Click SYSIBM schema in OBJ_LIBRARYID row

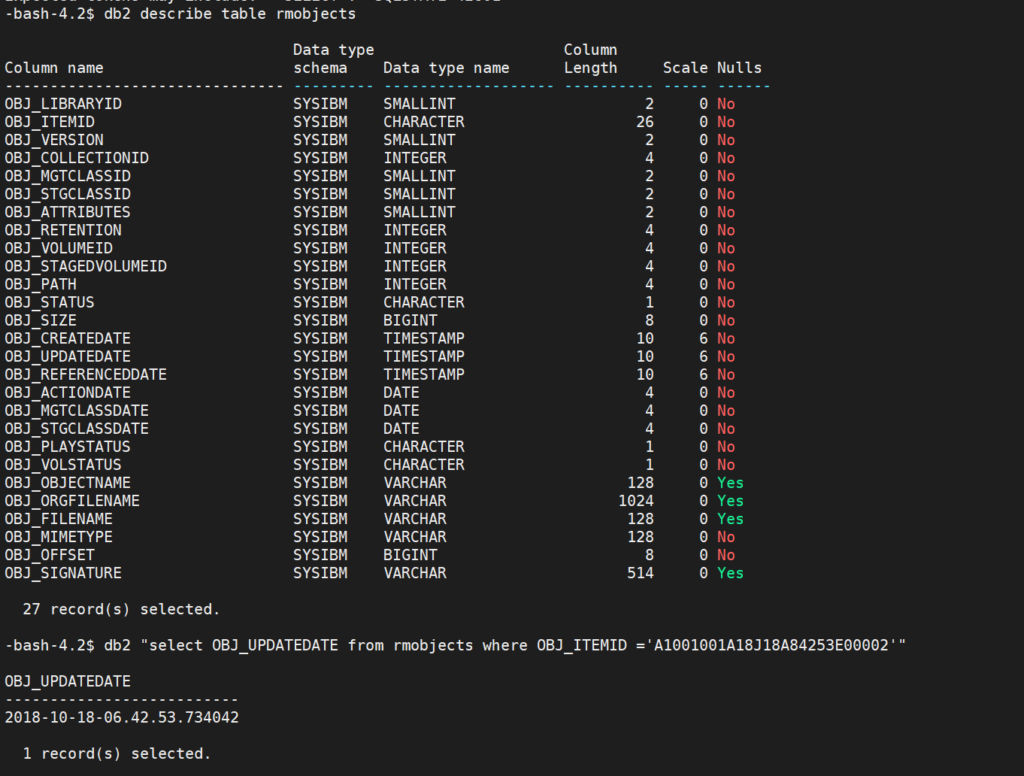[x=320, y=104]
